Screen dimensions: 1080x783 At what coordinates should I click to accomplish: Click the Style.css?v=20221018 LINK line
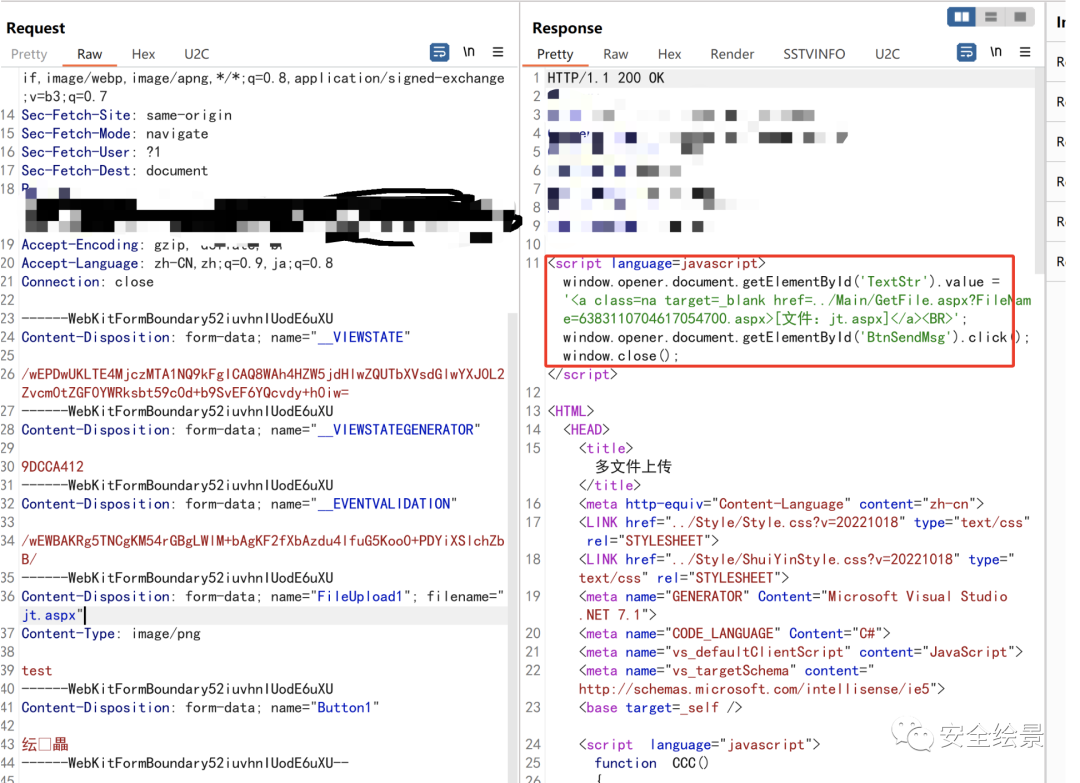(x=804, y=523)
